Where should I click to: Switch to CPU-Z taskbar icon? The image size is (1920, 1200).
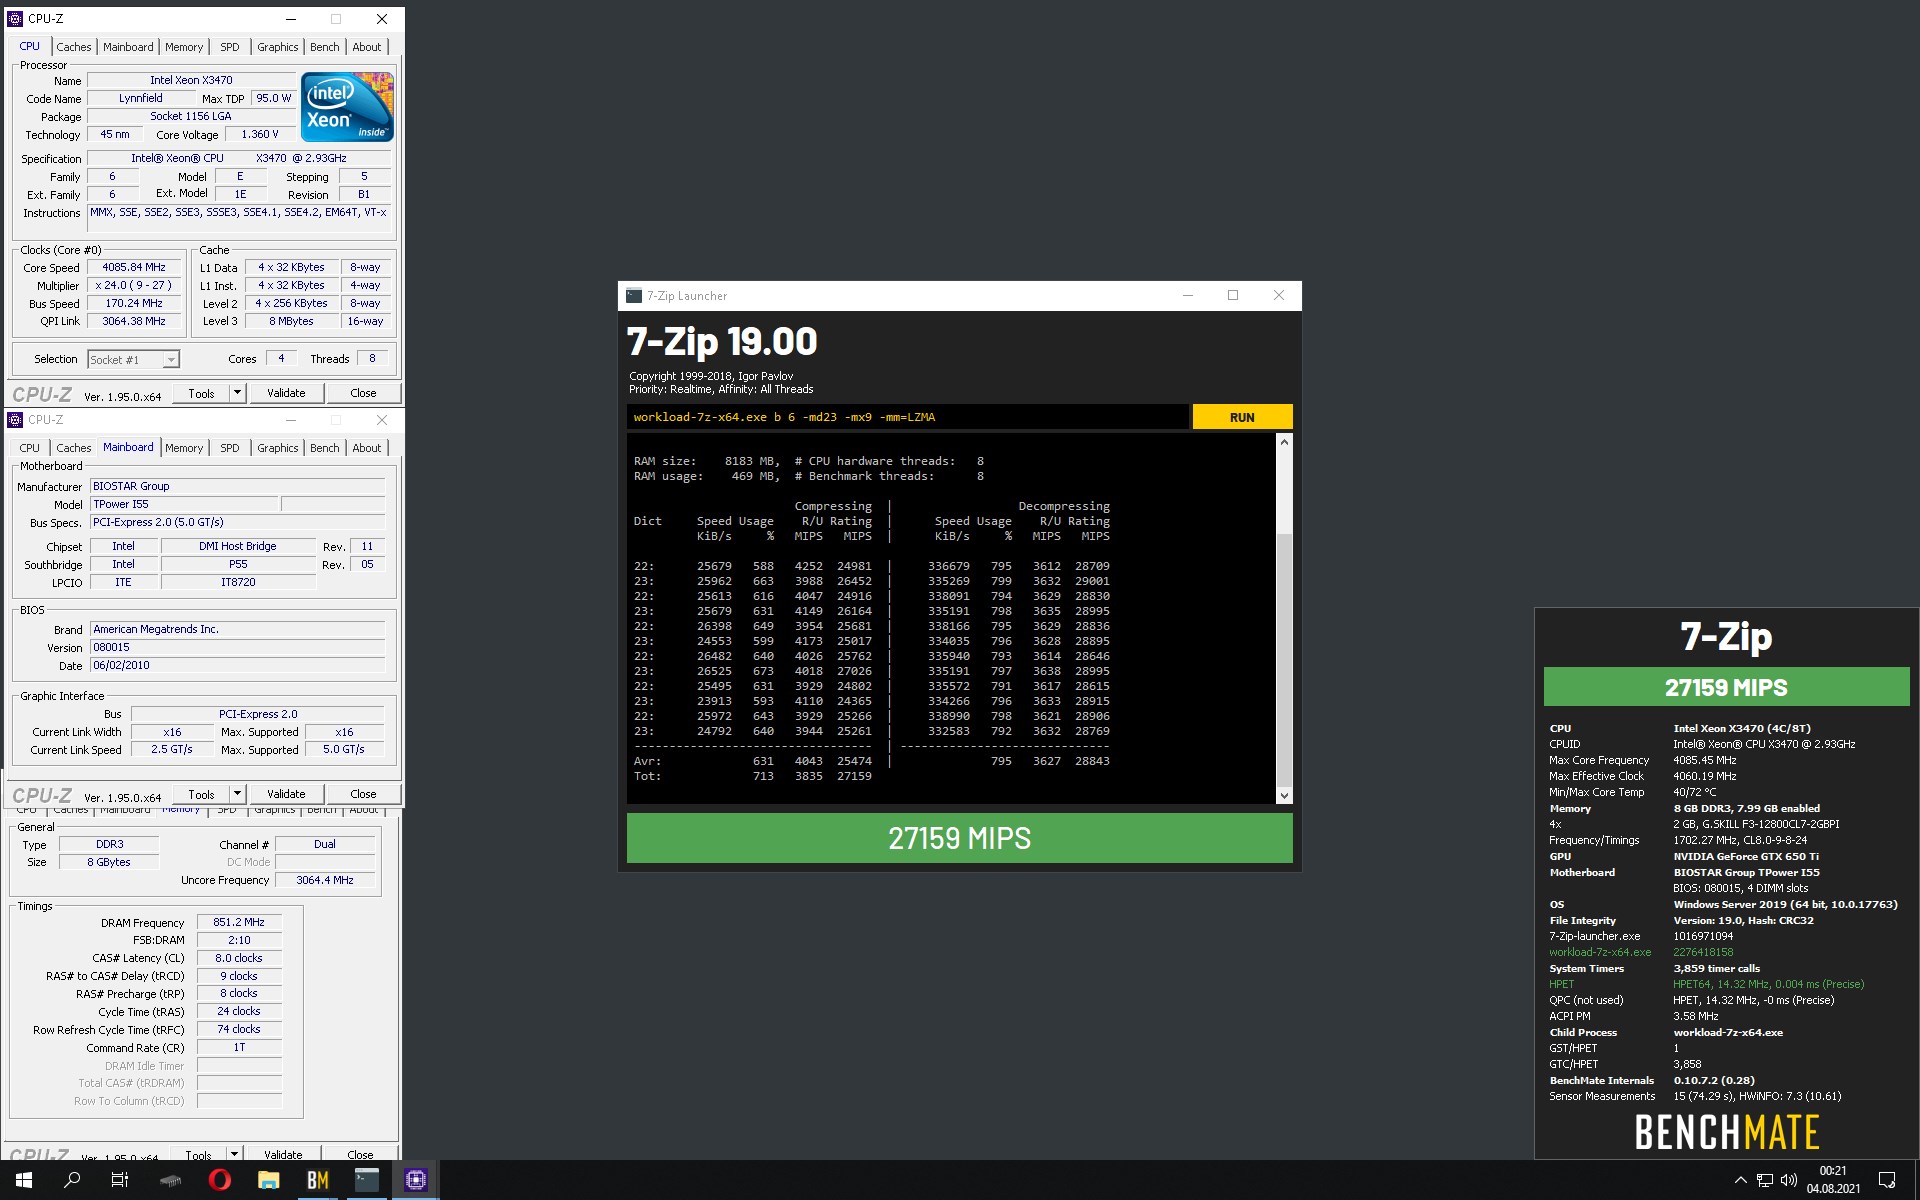click(x=415, y=1180)
